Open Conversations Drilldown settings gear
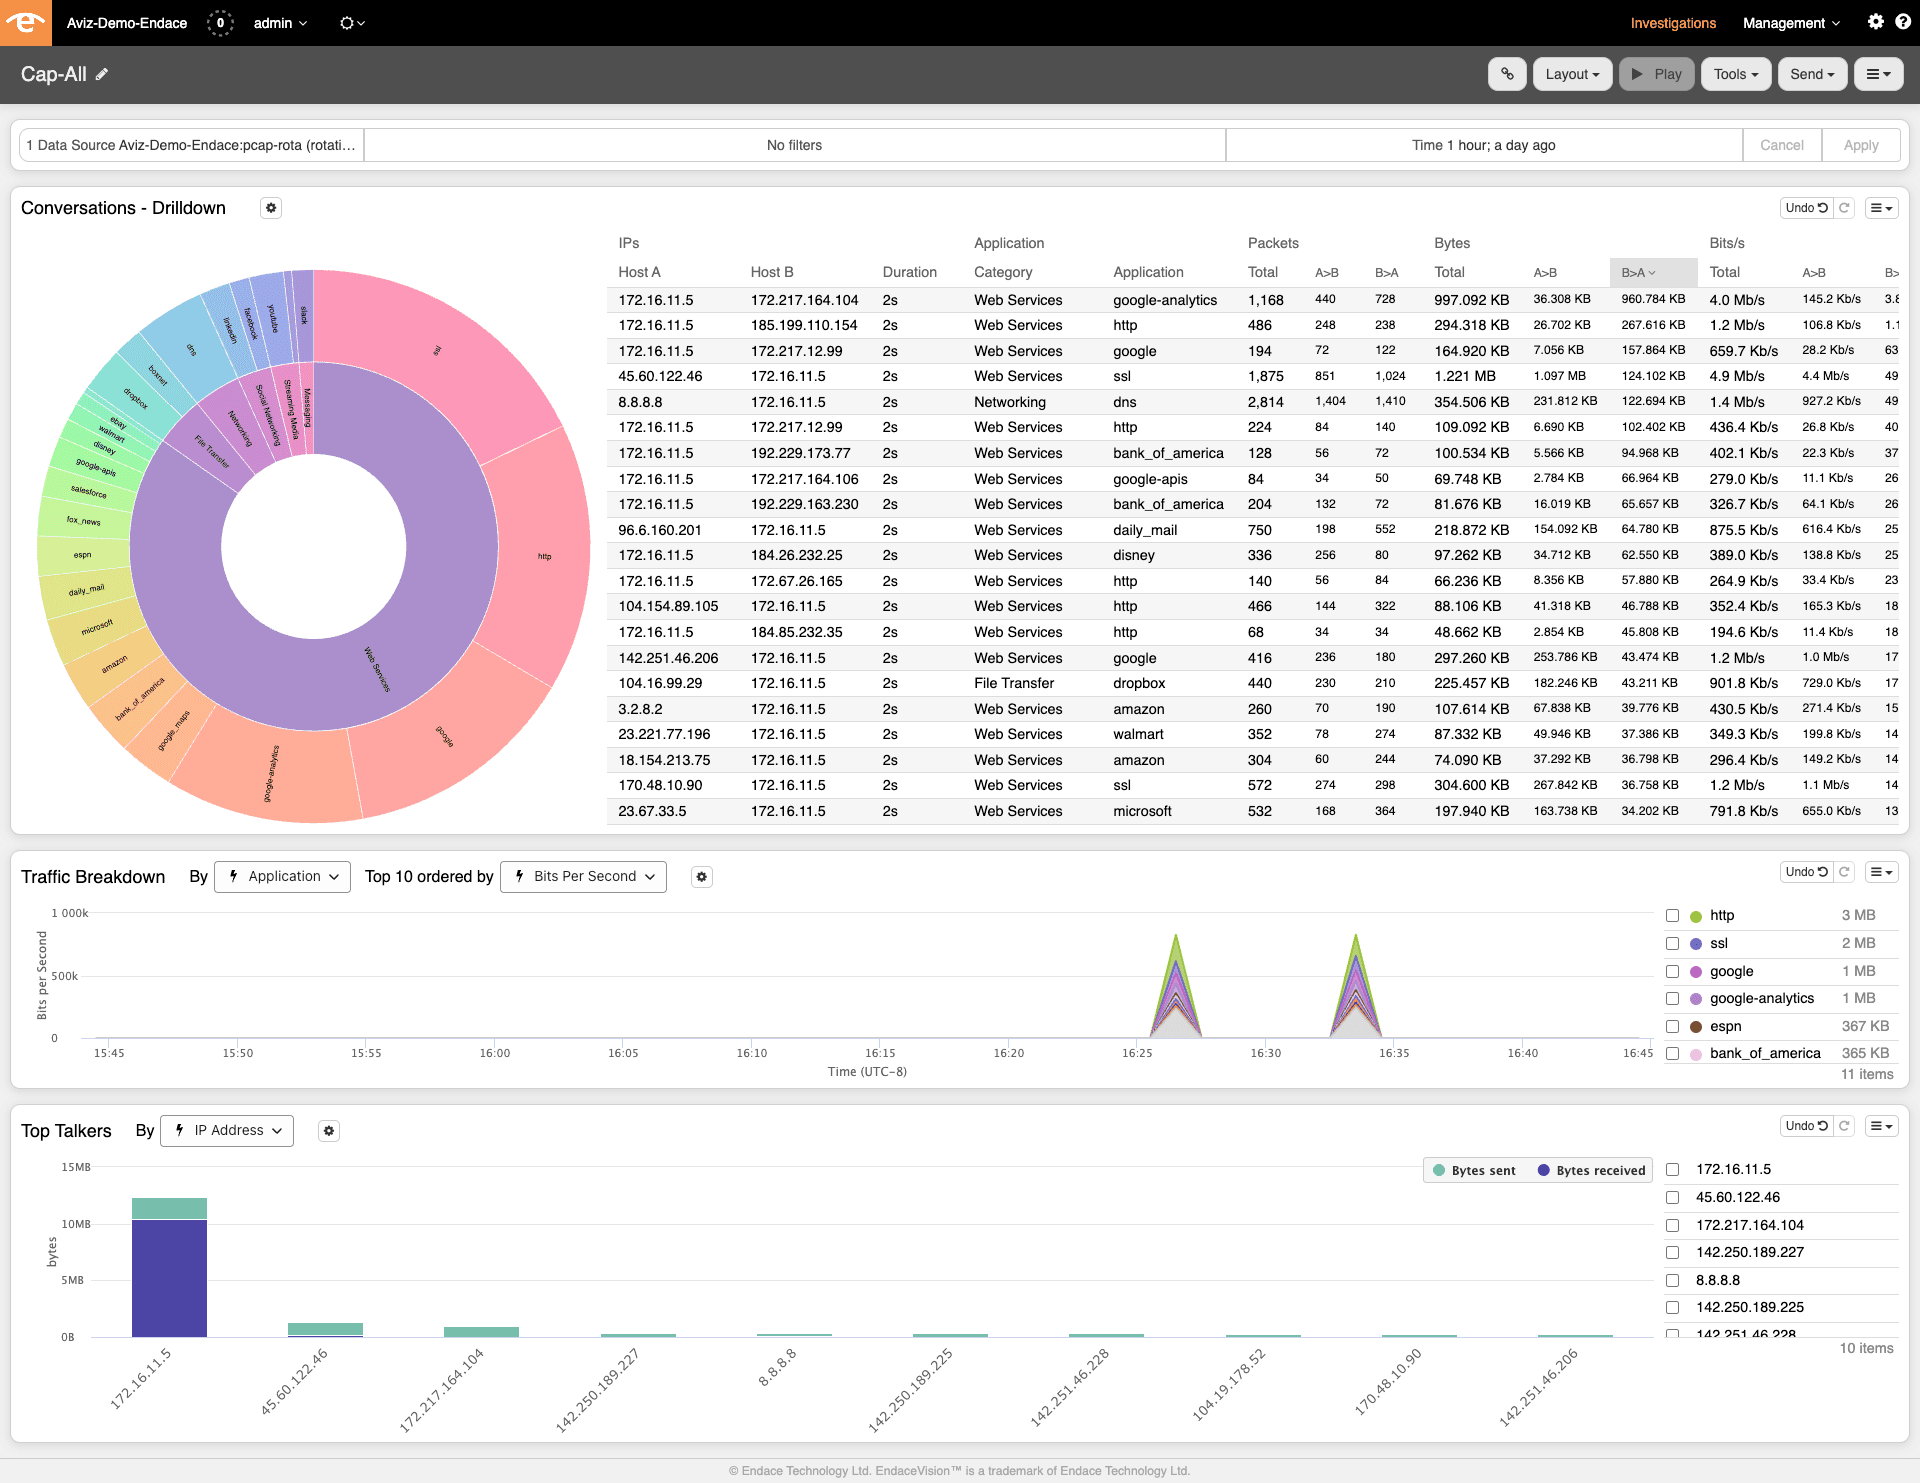 271,208
